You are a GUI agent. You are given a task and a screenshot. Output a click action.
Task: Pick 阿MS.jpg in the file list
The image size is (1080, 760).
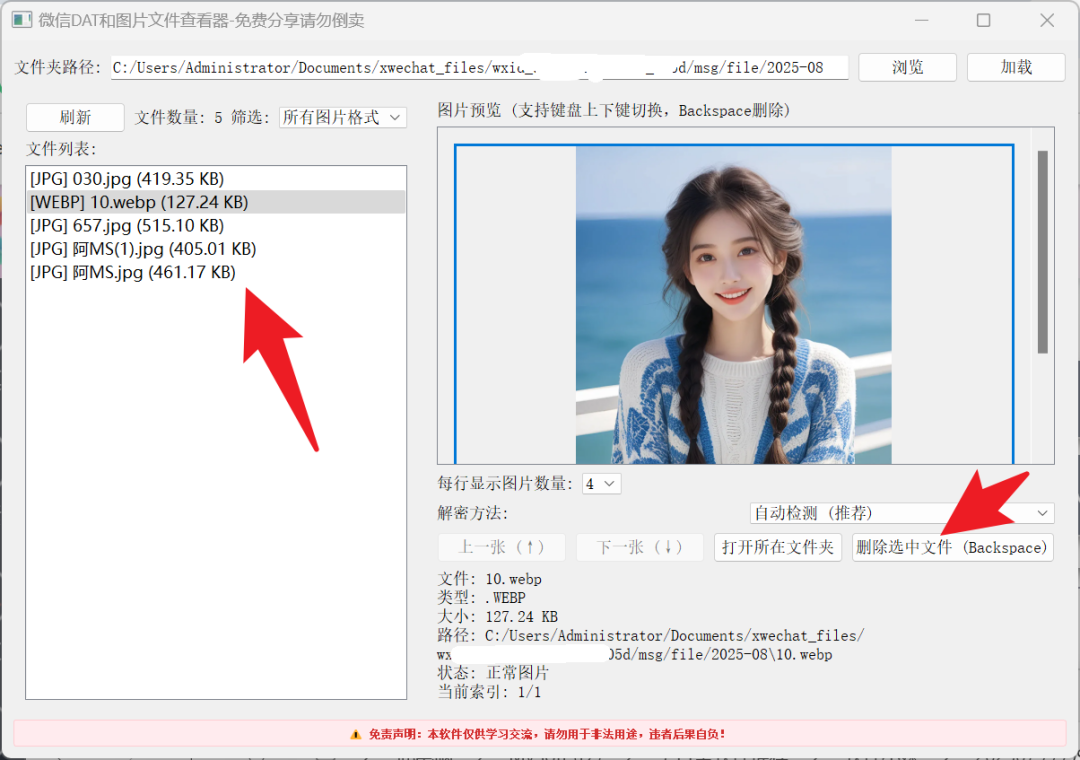tap(132, 271)
